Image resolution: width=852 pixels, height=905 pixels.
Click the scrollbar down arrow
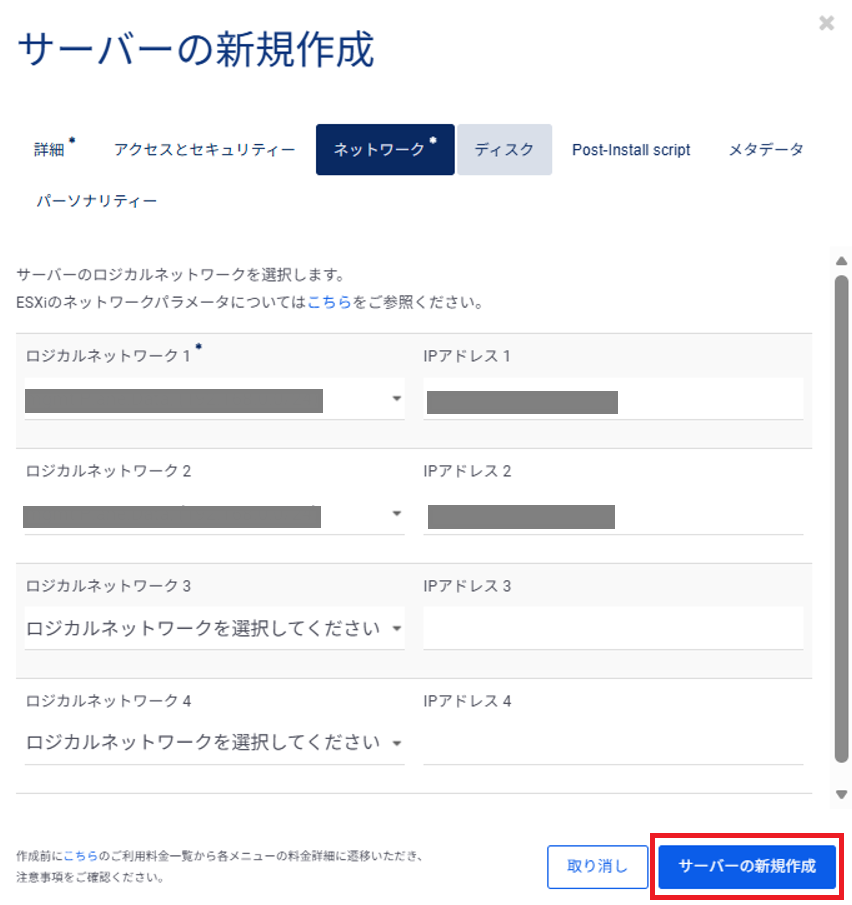(x=841, y=795)
